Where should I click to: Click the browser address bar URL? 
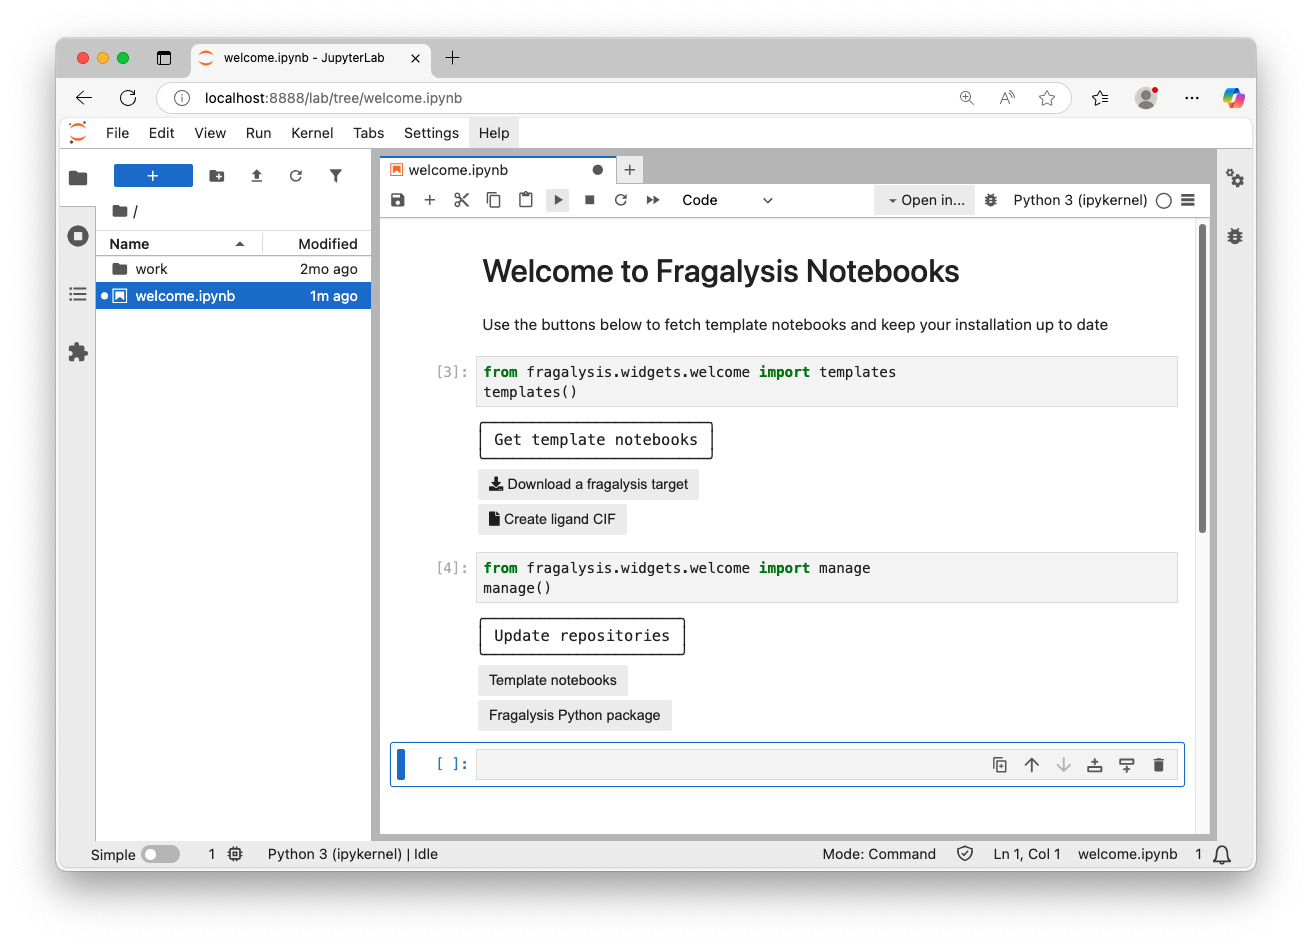(x=333, y=98)
